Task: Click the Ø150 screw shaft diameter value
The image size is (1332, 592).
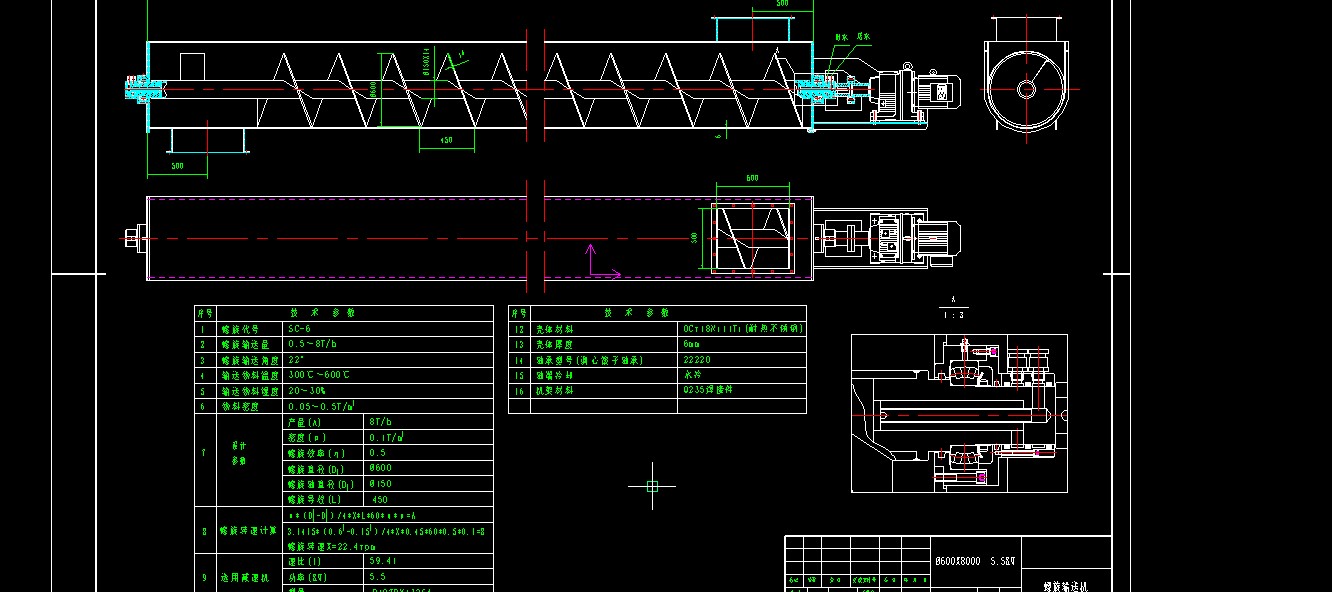Action: tap(380, 483)
